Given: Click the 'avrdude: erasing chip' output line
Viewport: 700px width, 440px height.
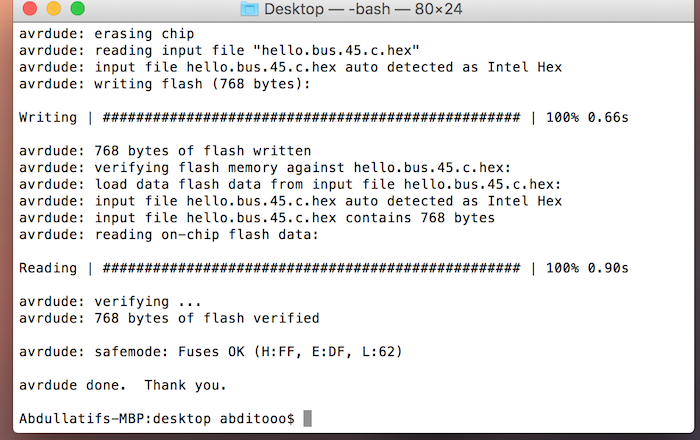Looking at the screenshot, I should pyautogui.click(x=106, y=34).
